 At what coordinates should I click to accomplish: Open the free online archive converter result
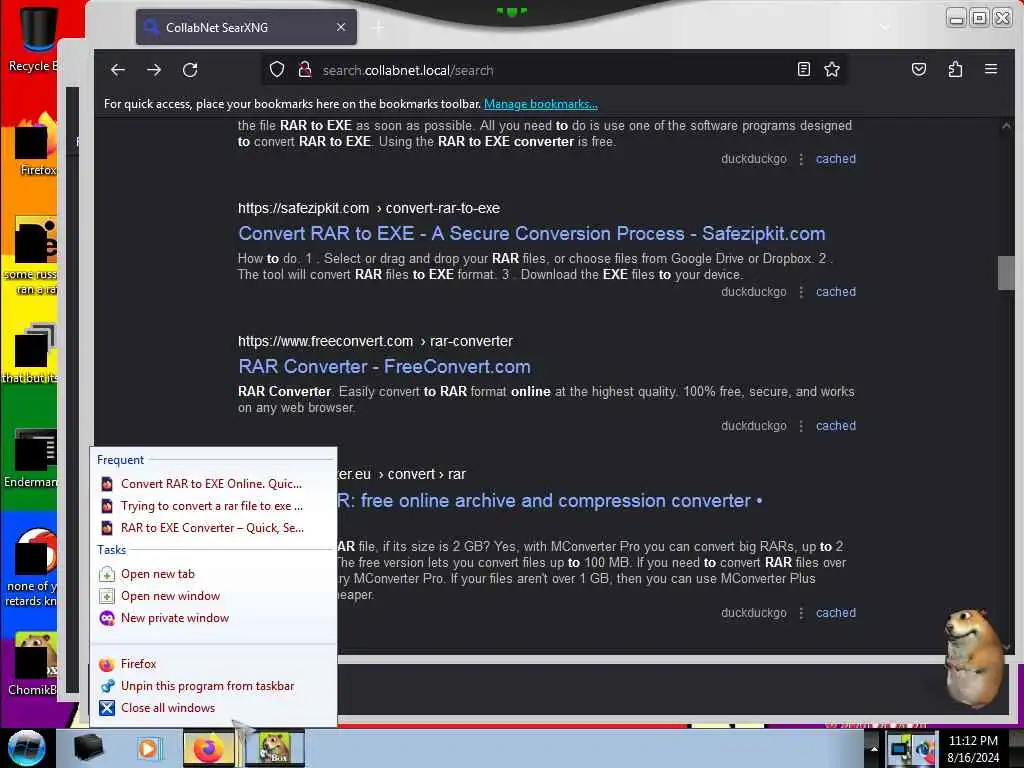pos(550,501)
